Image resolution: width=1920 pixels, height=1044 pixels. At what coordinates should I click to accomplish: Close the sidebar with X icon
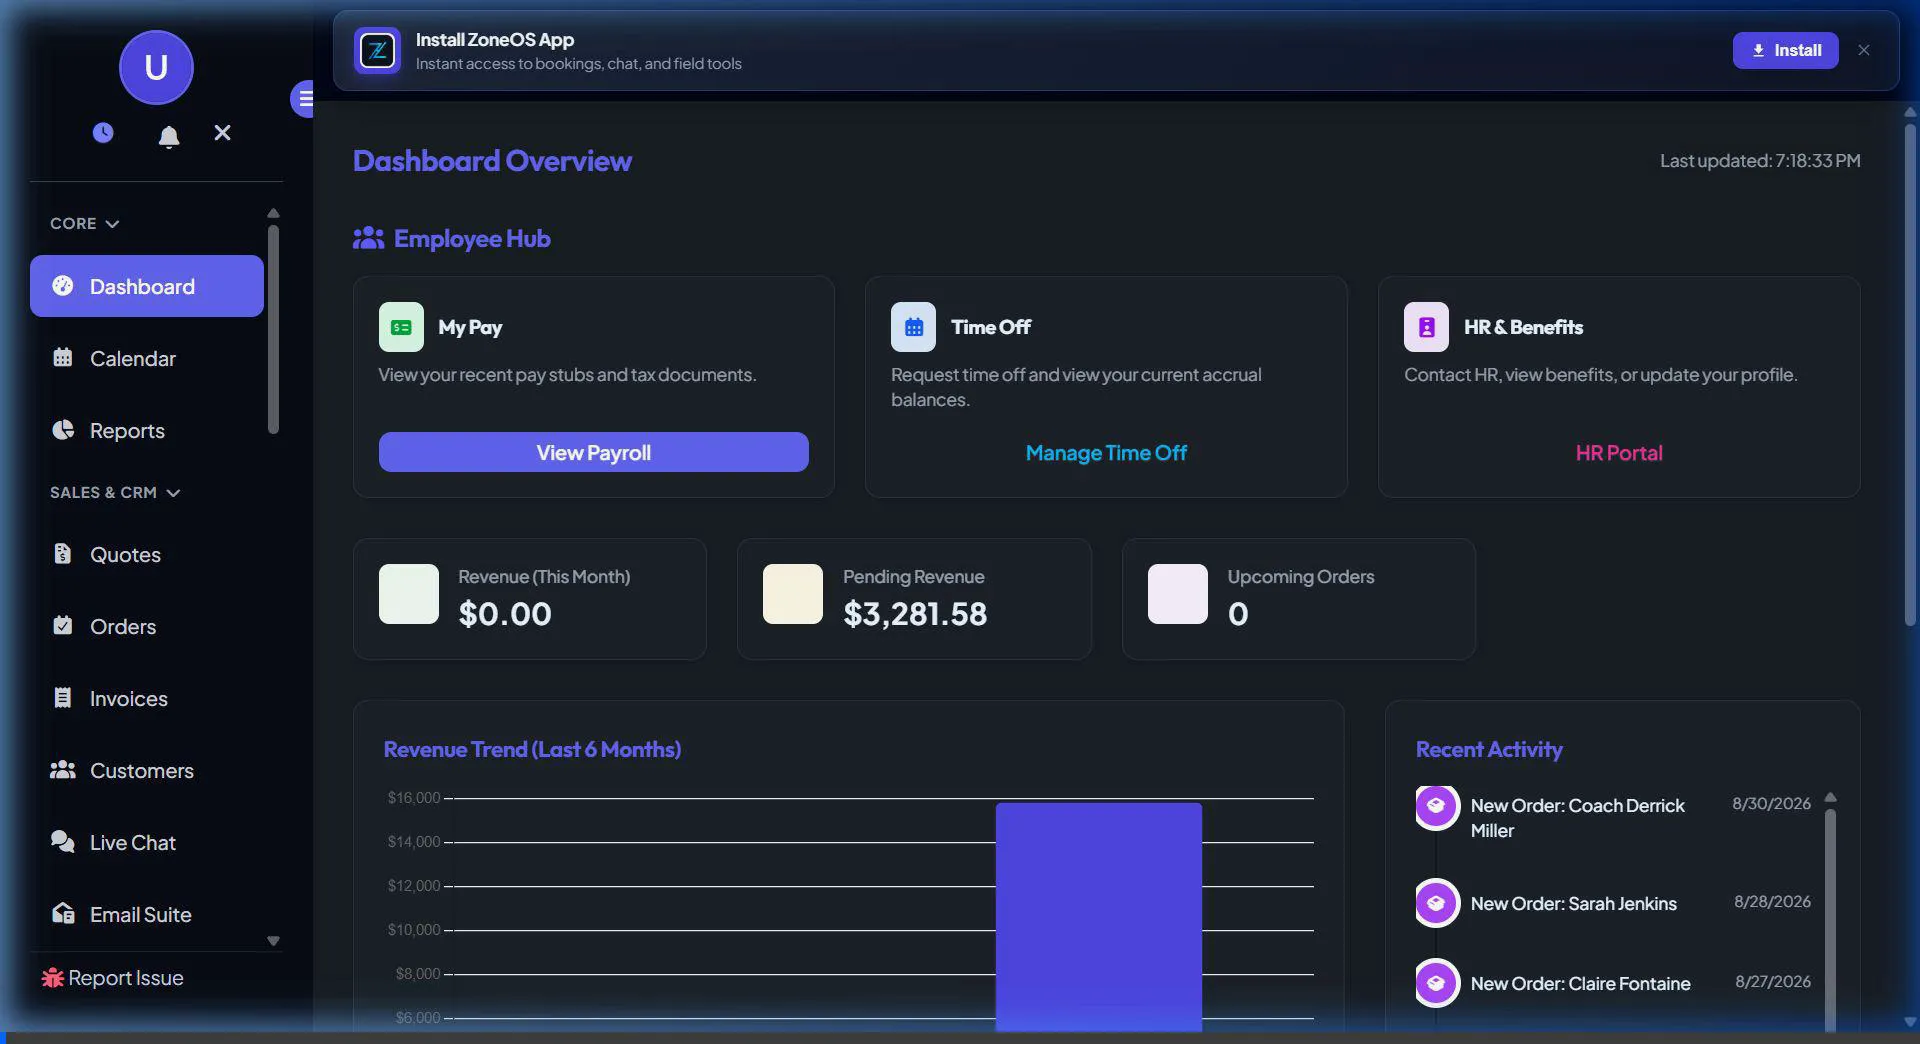(222, 133)
